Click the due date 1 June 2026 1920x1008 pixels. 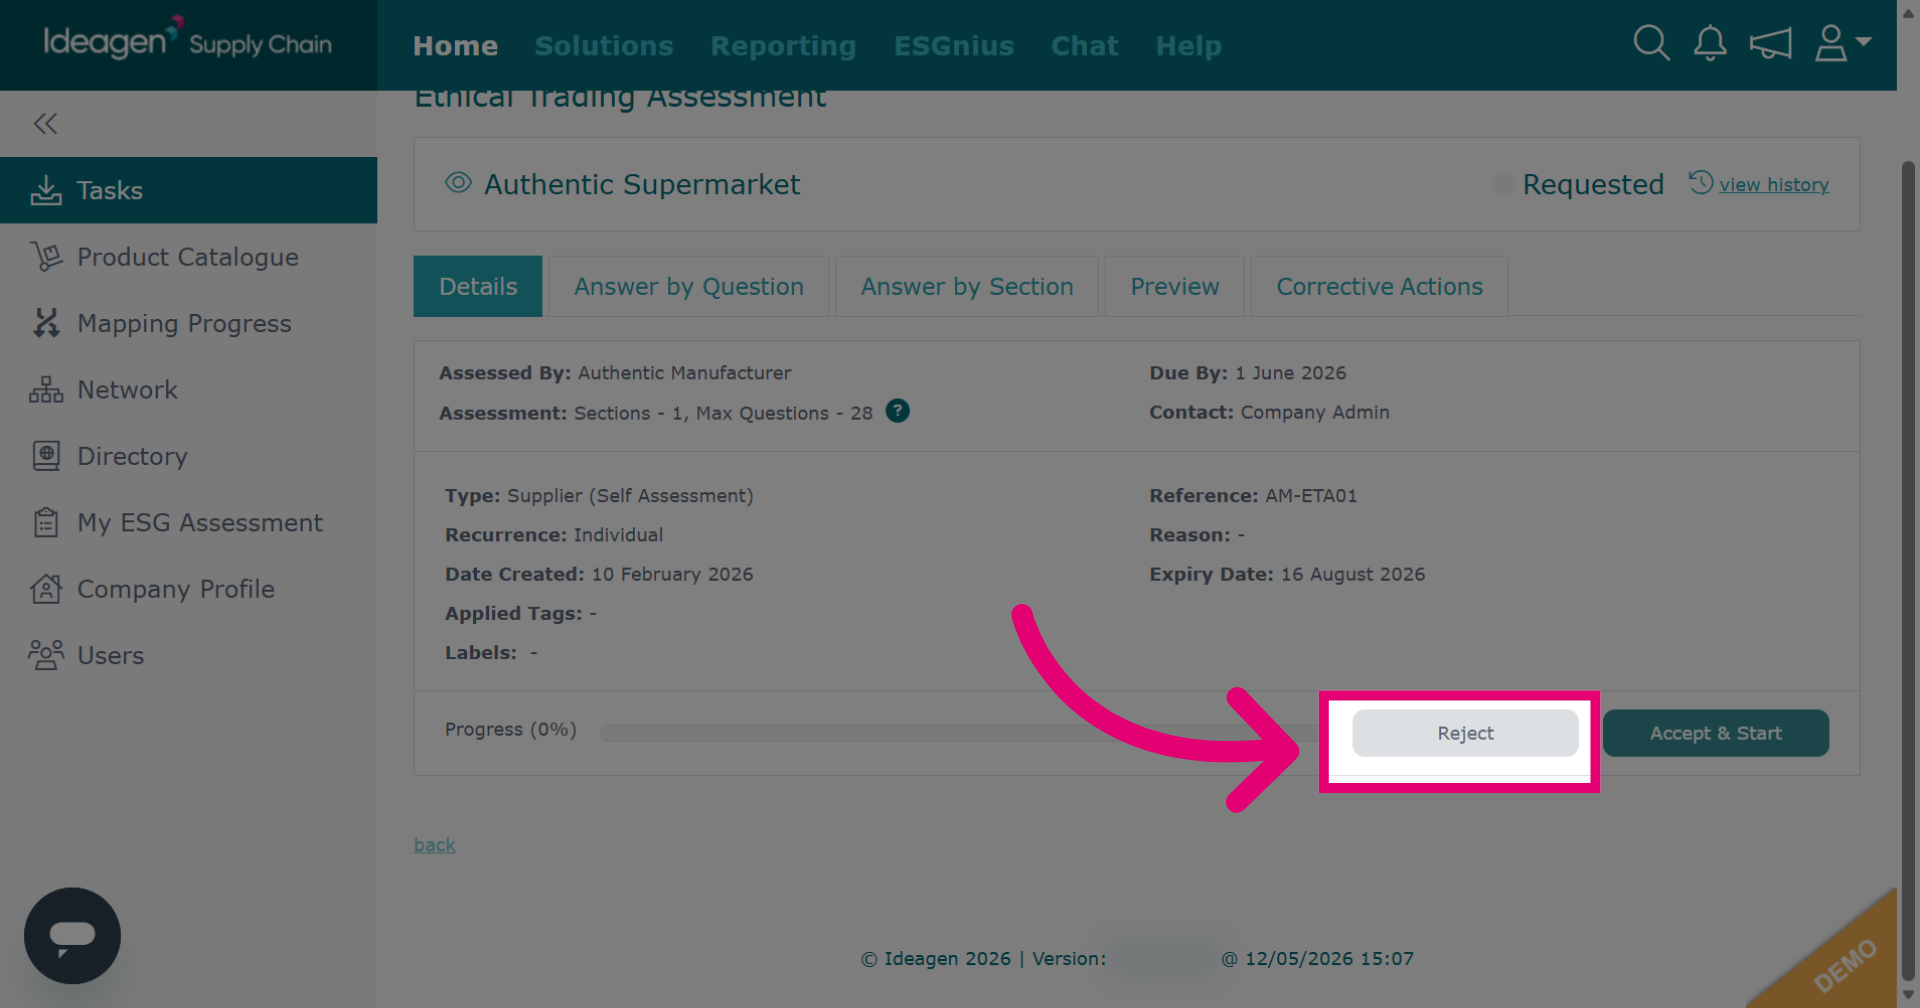[x=1290, y=373]
